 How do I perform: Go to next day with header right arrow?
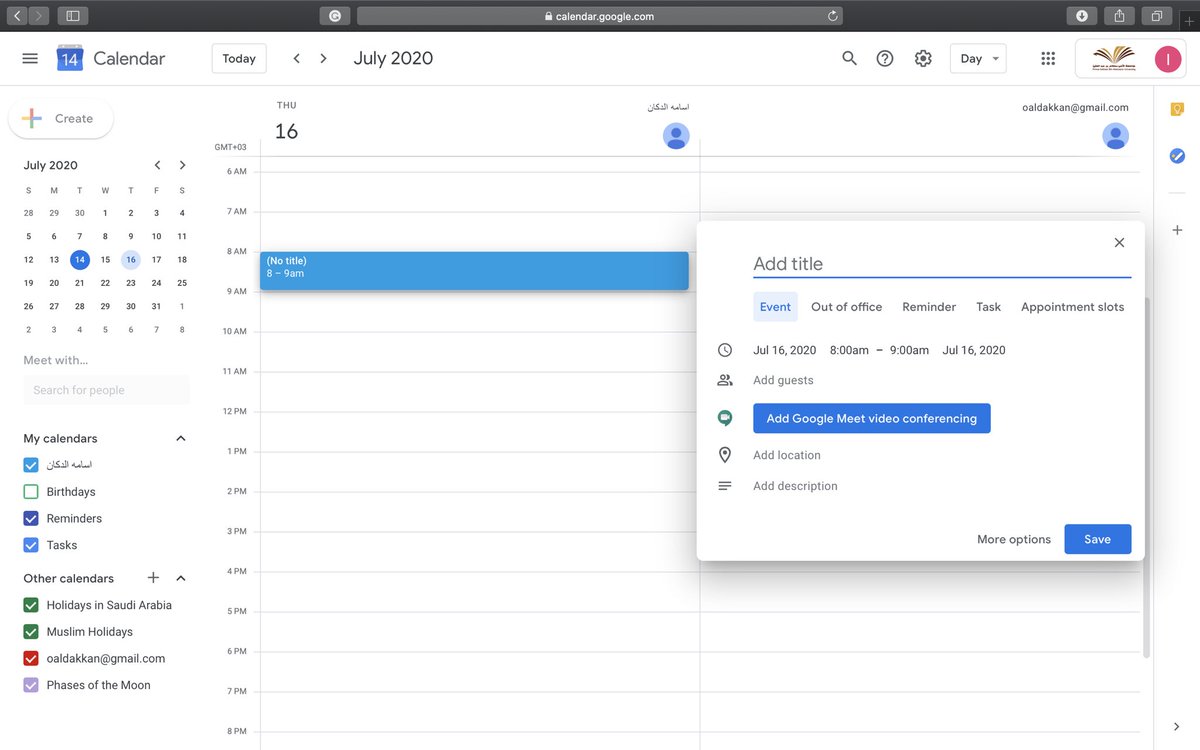[323, 58]
